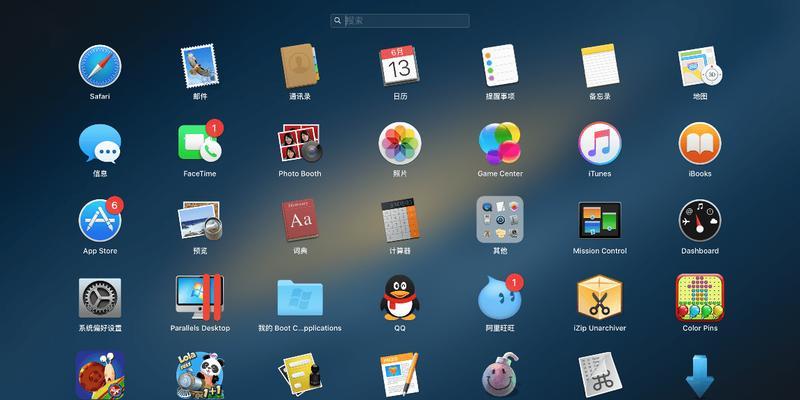Open the 通讯录 contacts app
The height and width of the screenshot is (400, 800).
[x=300, y=66]
